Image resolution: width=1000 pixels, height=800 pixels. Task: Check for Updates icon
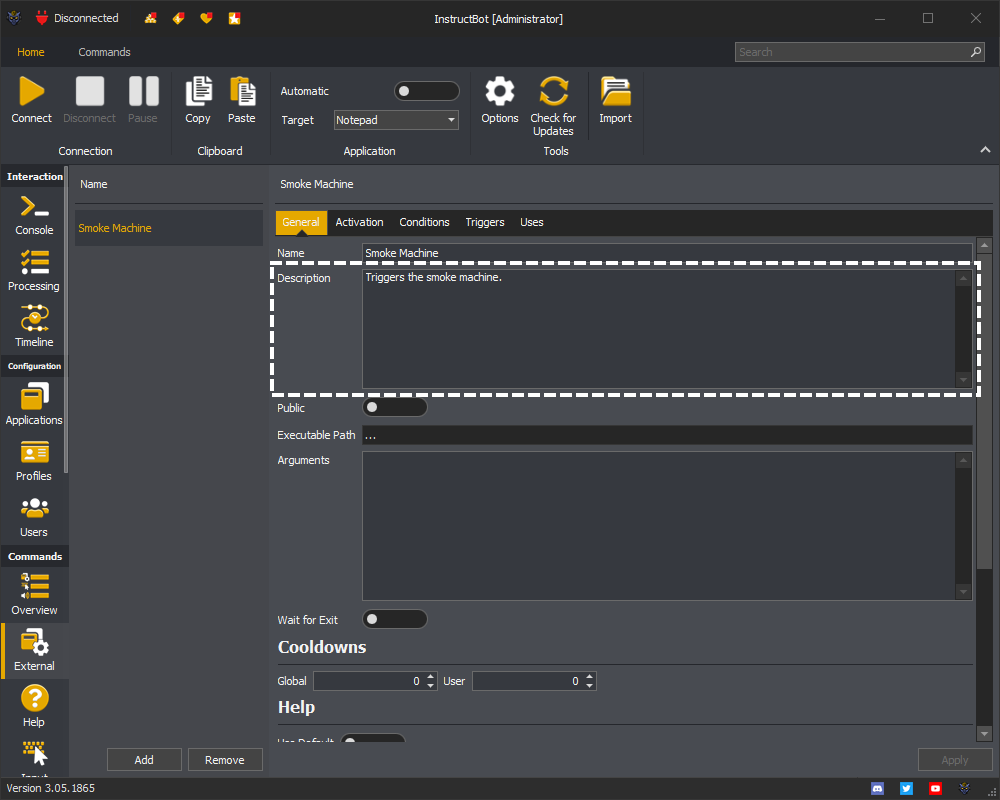point(553,91)
